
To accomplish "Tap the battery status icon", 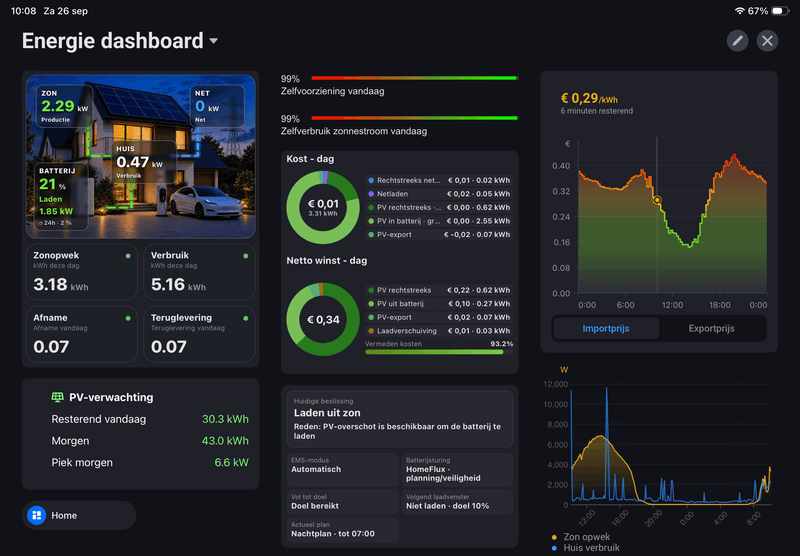I will tap(779, 11).
